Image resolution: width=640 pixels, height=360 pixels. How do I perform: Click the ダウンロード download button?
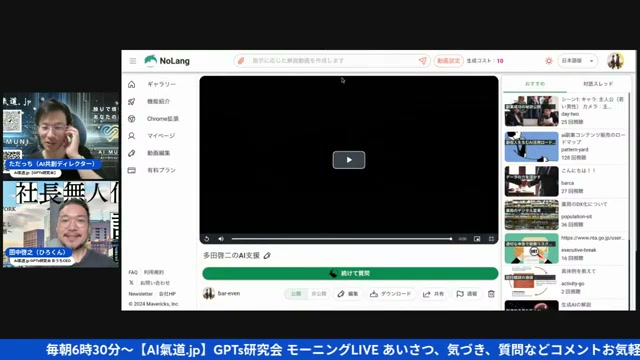[x=391, y=294]
